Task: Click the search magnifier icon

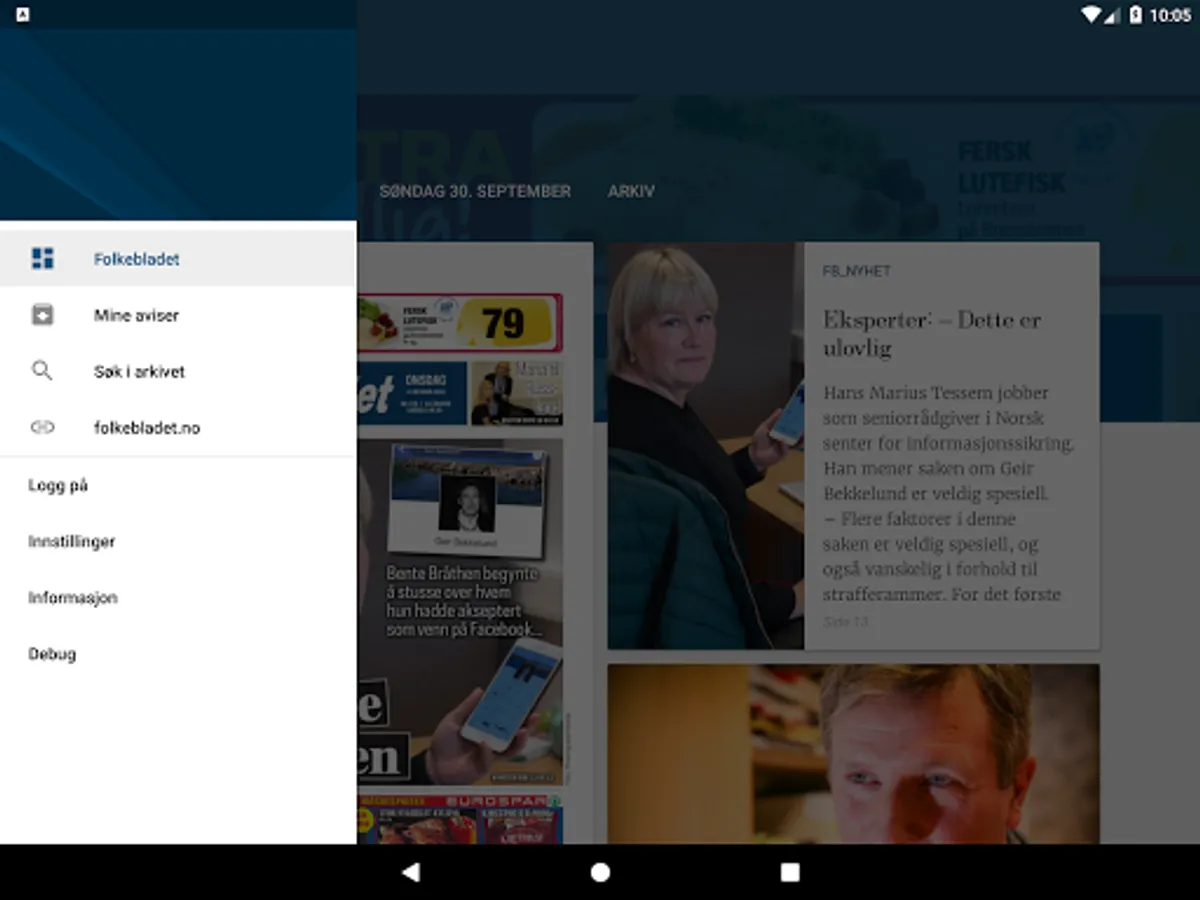Action: 42,371
